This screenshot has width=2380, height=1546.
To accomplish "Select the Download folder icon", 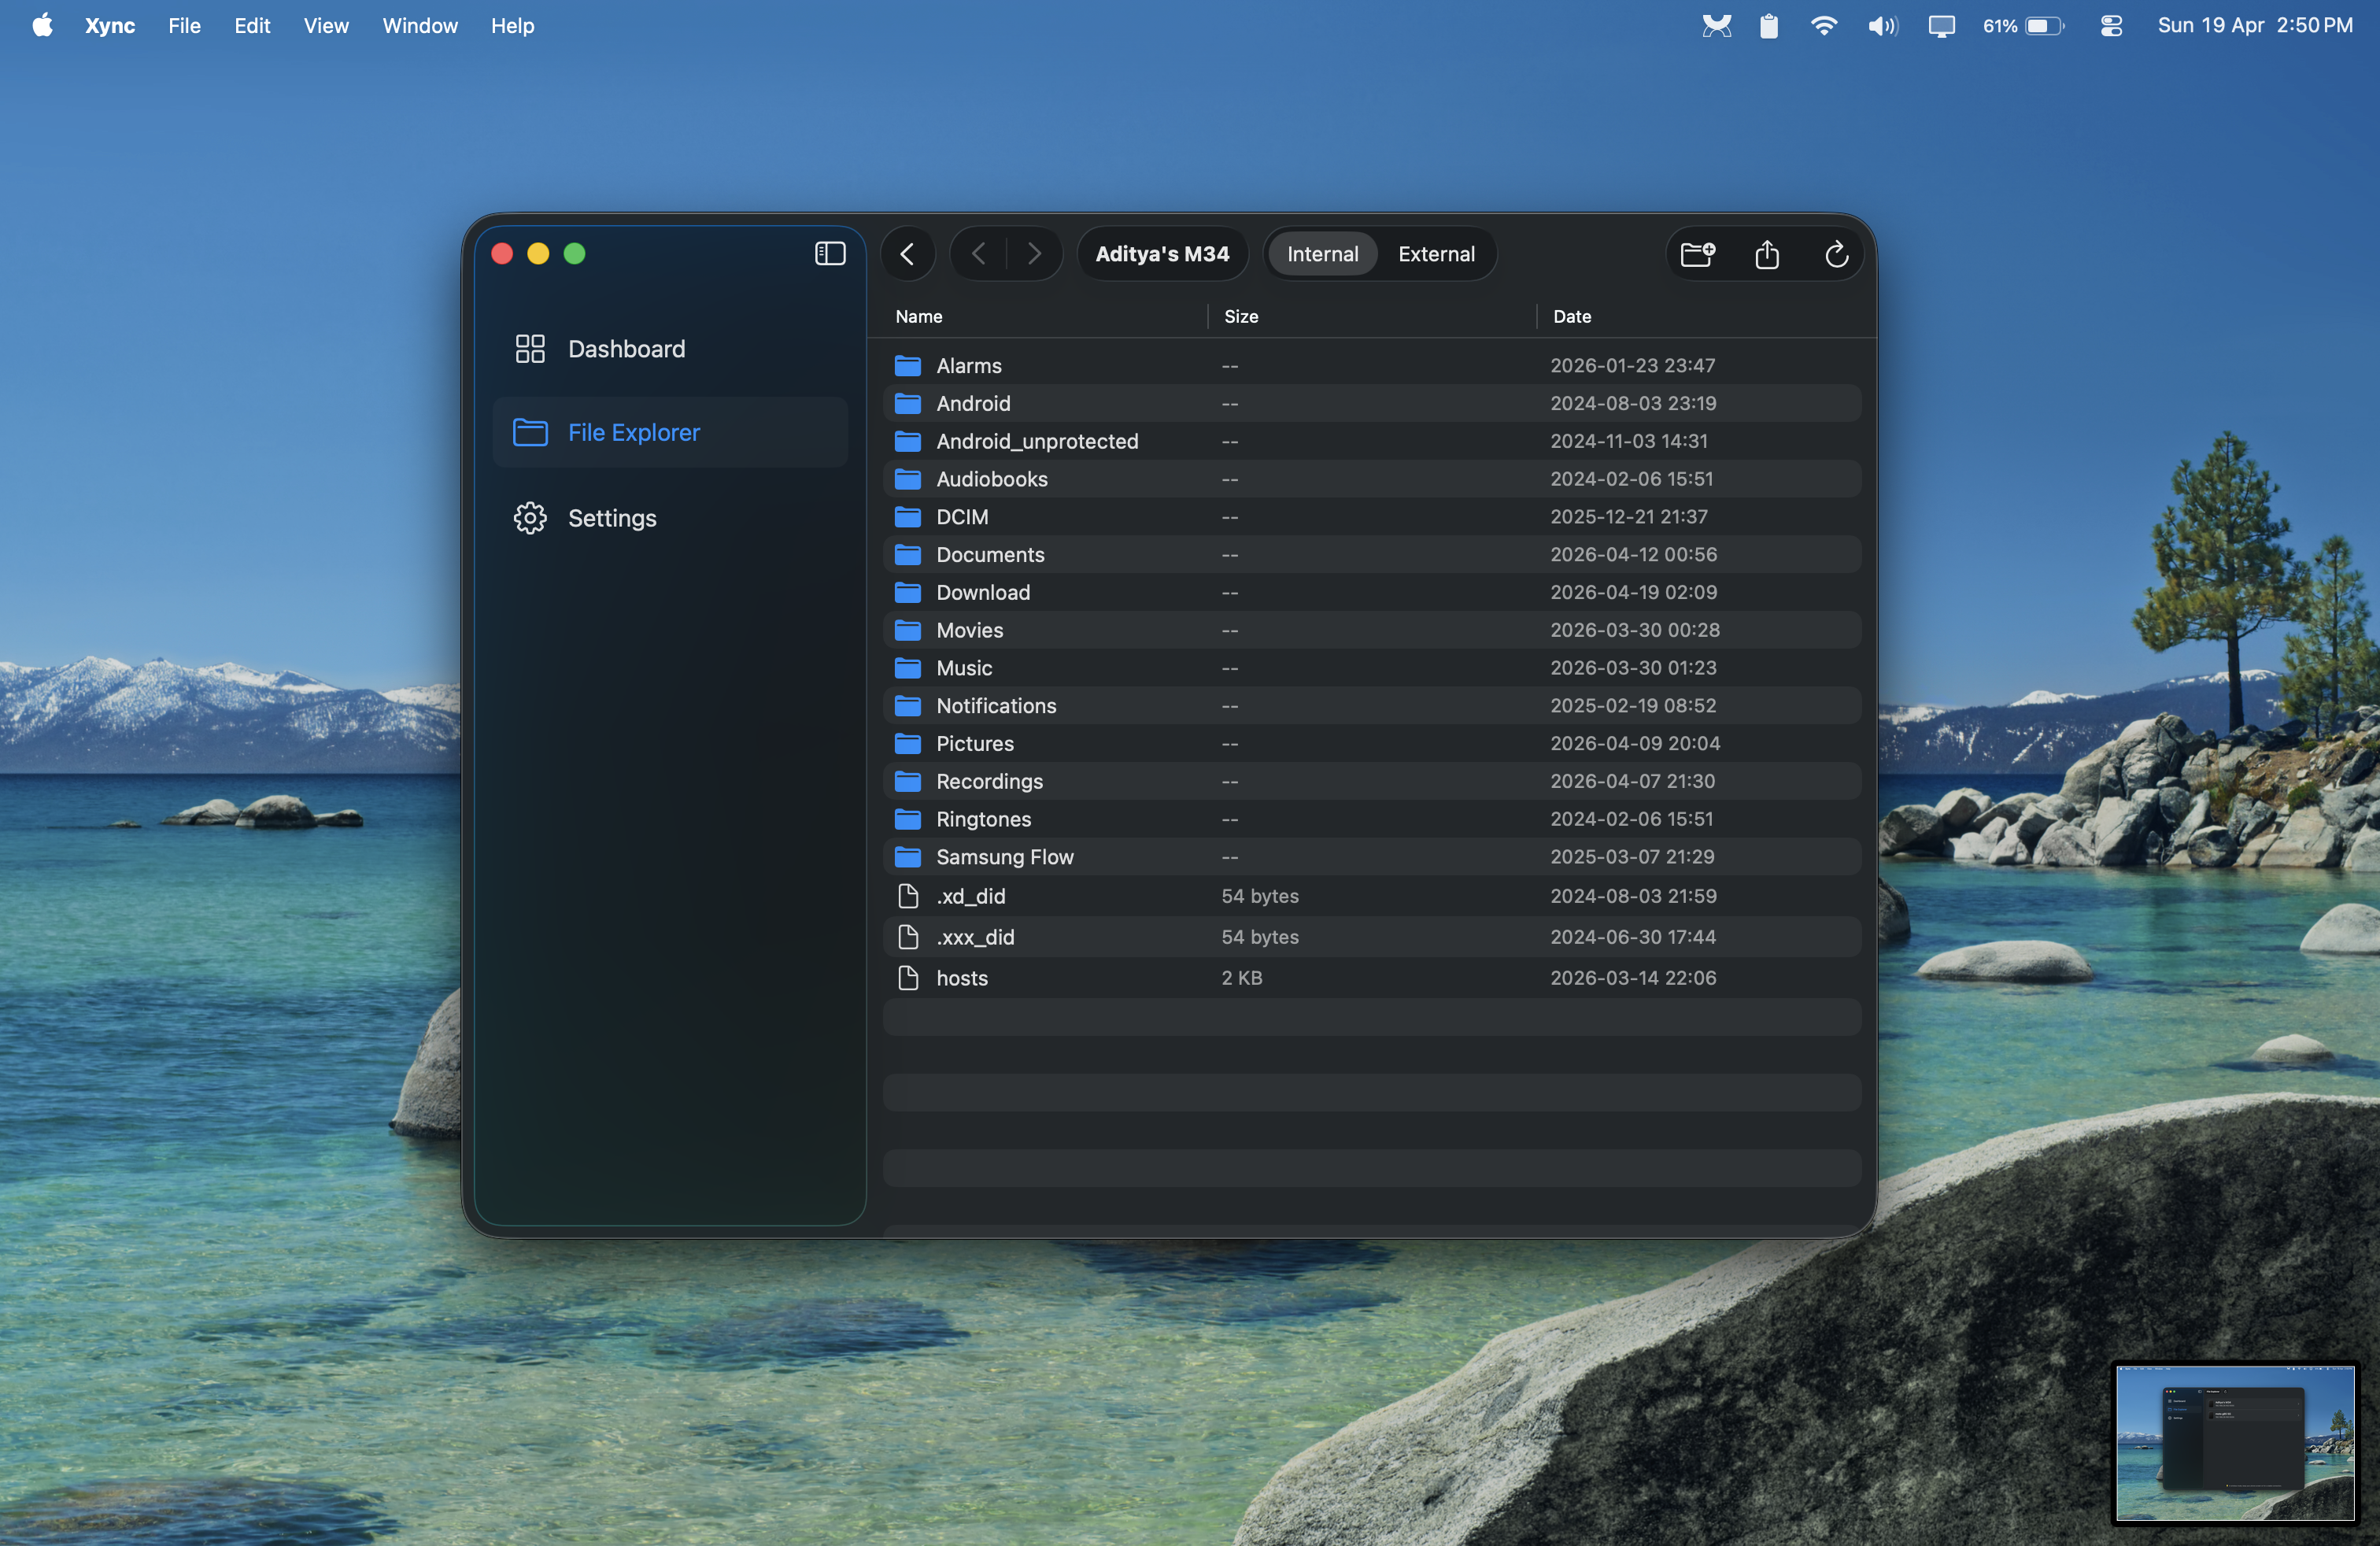I will (908, 592).
